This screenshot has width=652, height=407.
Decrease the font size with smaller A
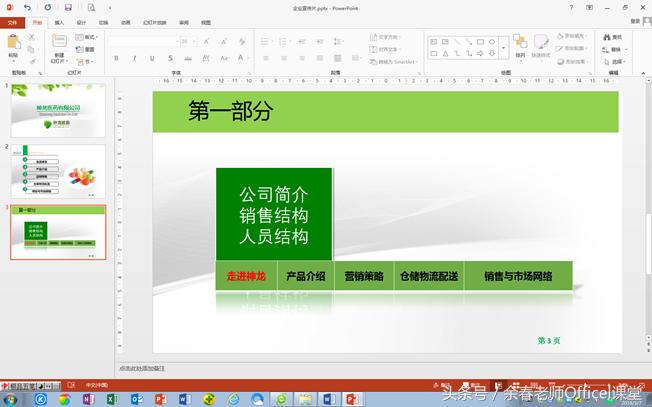[224, 42]
